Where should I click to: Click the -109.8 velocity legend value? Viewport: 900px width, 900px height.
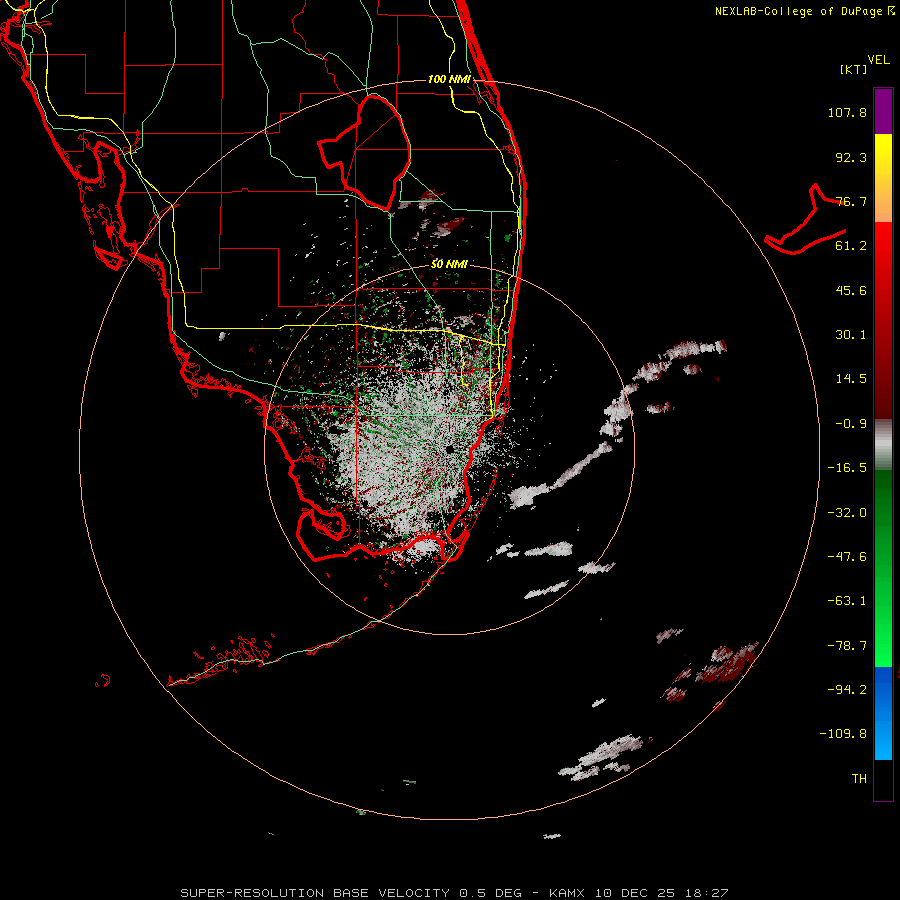(843, 734)
